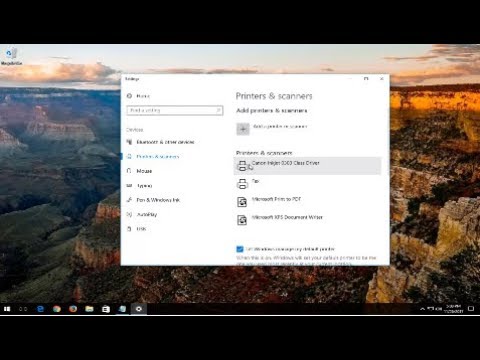The image size is (480, 360).
Task: Open USB settings
Action: pos(141,229)
